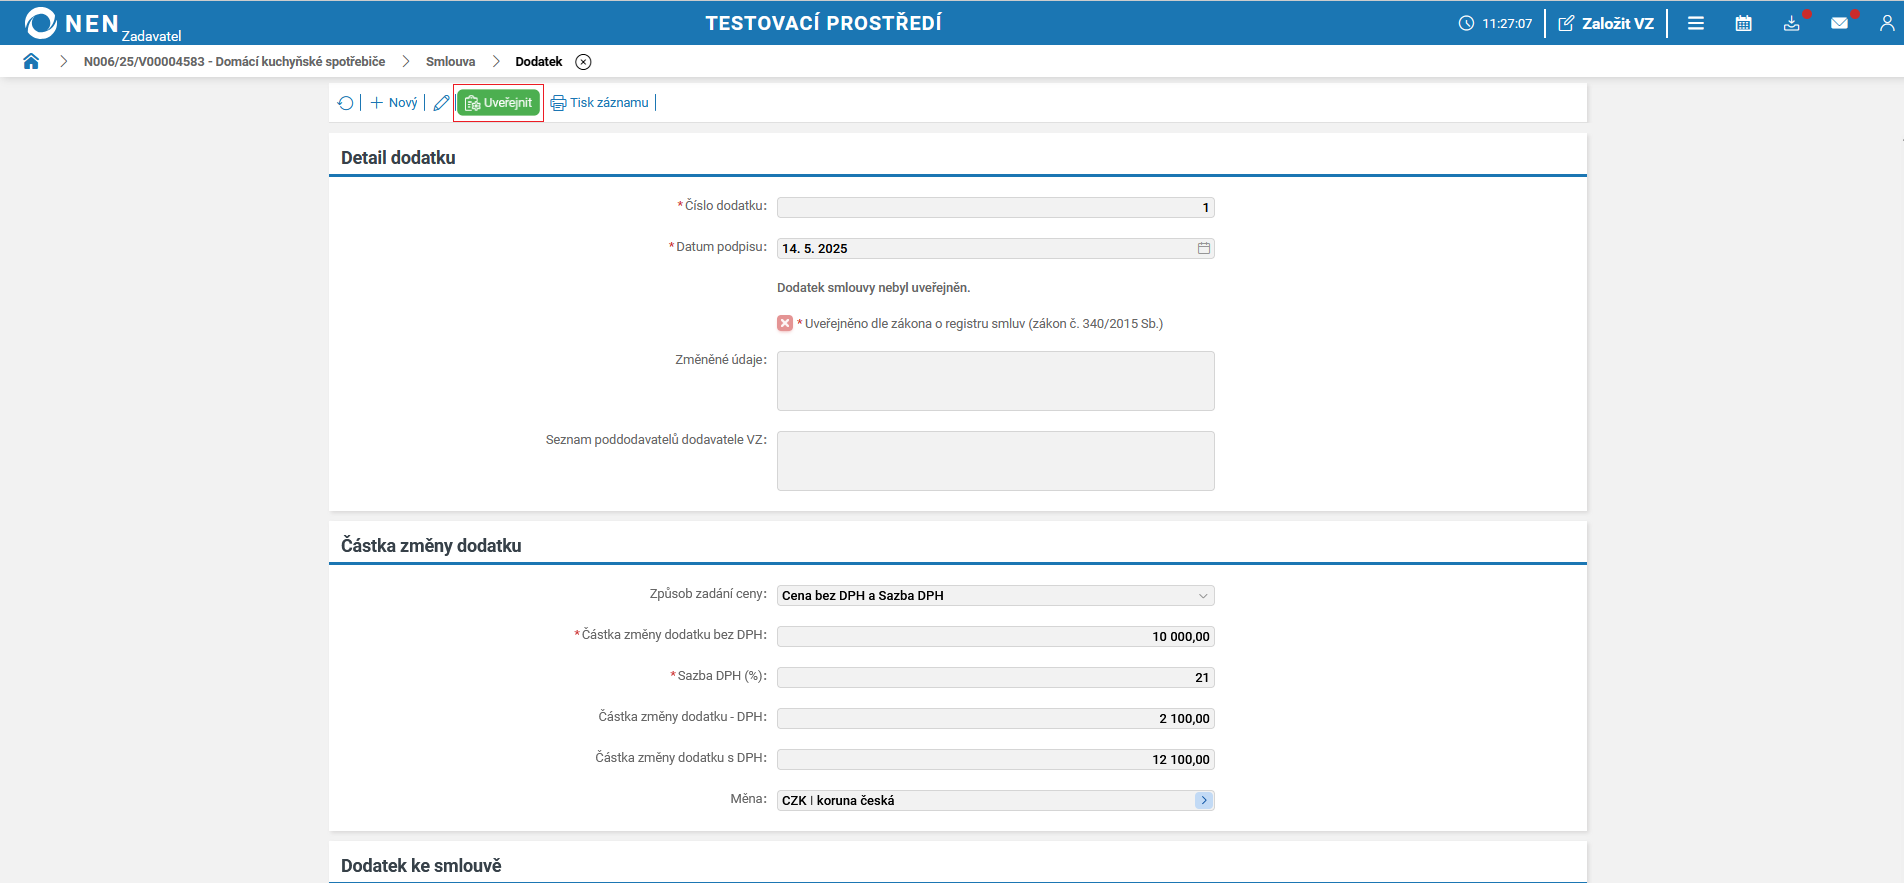Click Tisk záznamu print button
This screenshot has height=883, width=1904.
(600, 103)
